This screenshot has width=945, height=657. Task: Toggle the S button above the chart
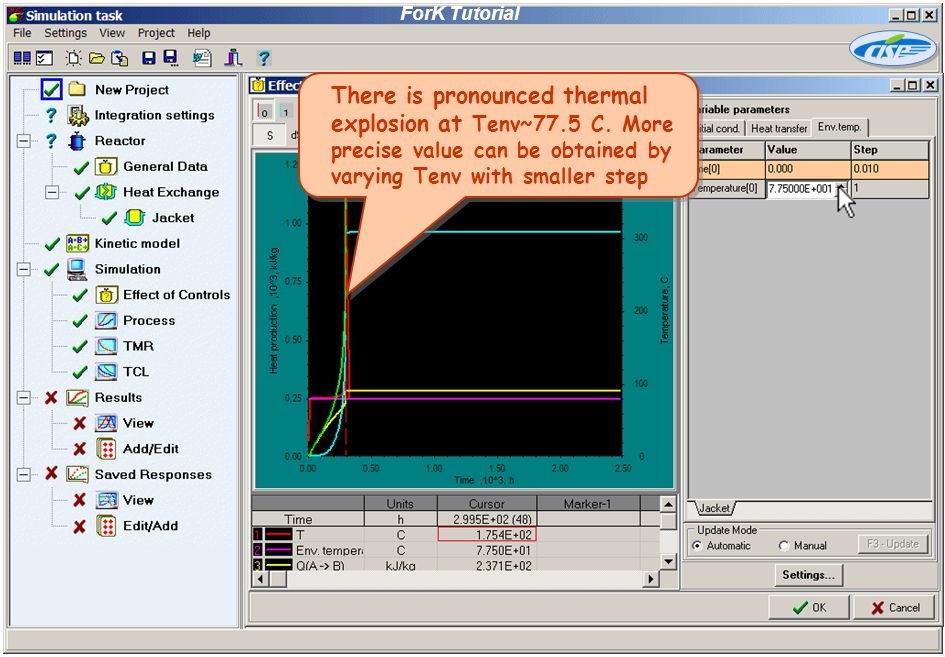269,136
